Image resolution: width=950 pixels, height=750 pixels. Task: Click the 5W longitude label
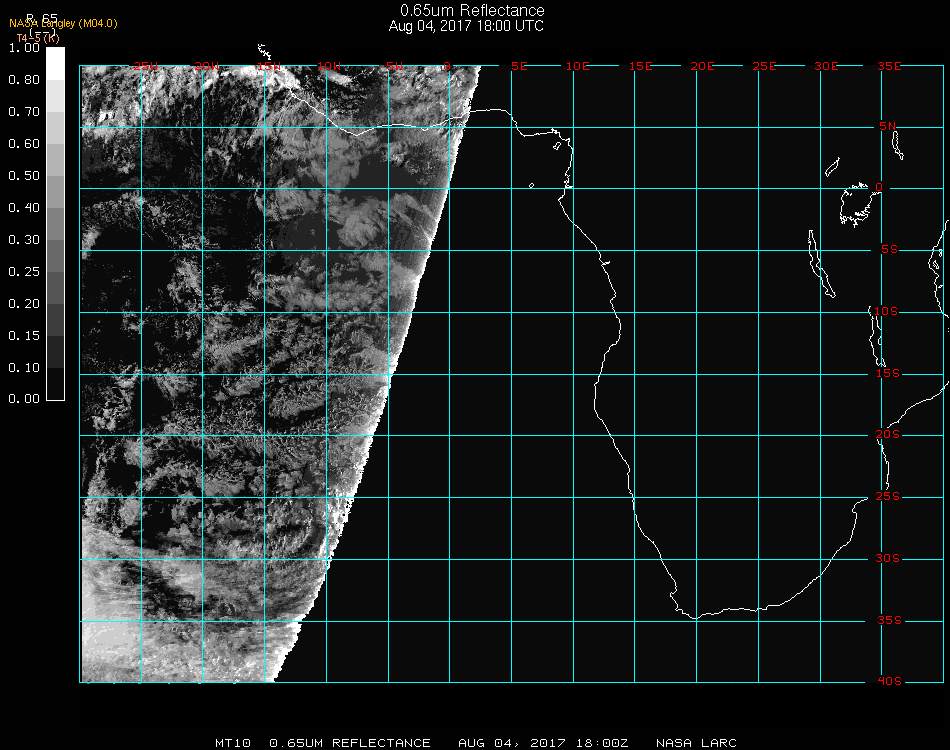(x=395, y=66)
